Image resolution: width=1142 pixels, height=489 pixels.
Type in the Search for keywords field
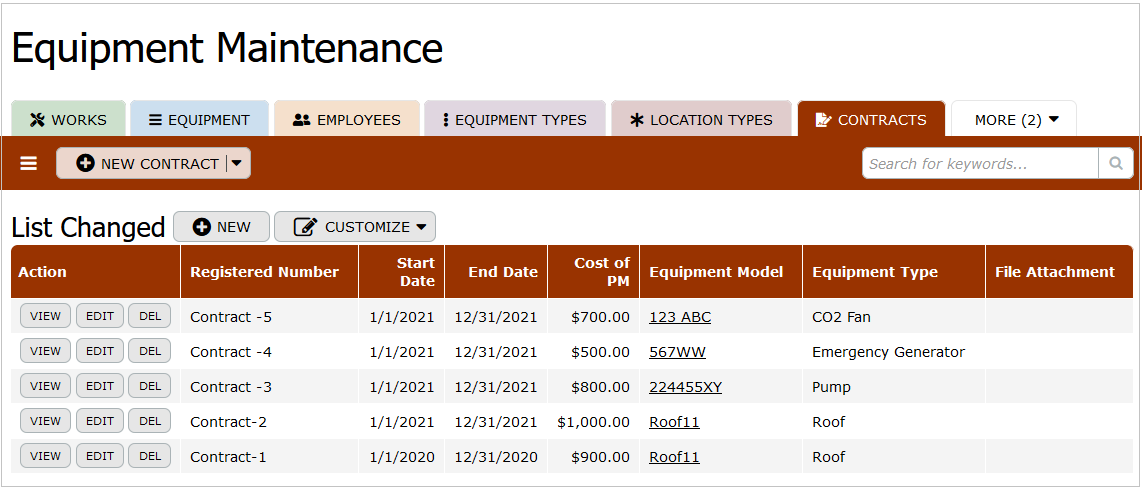(x=979, y=164)
